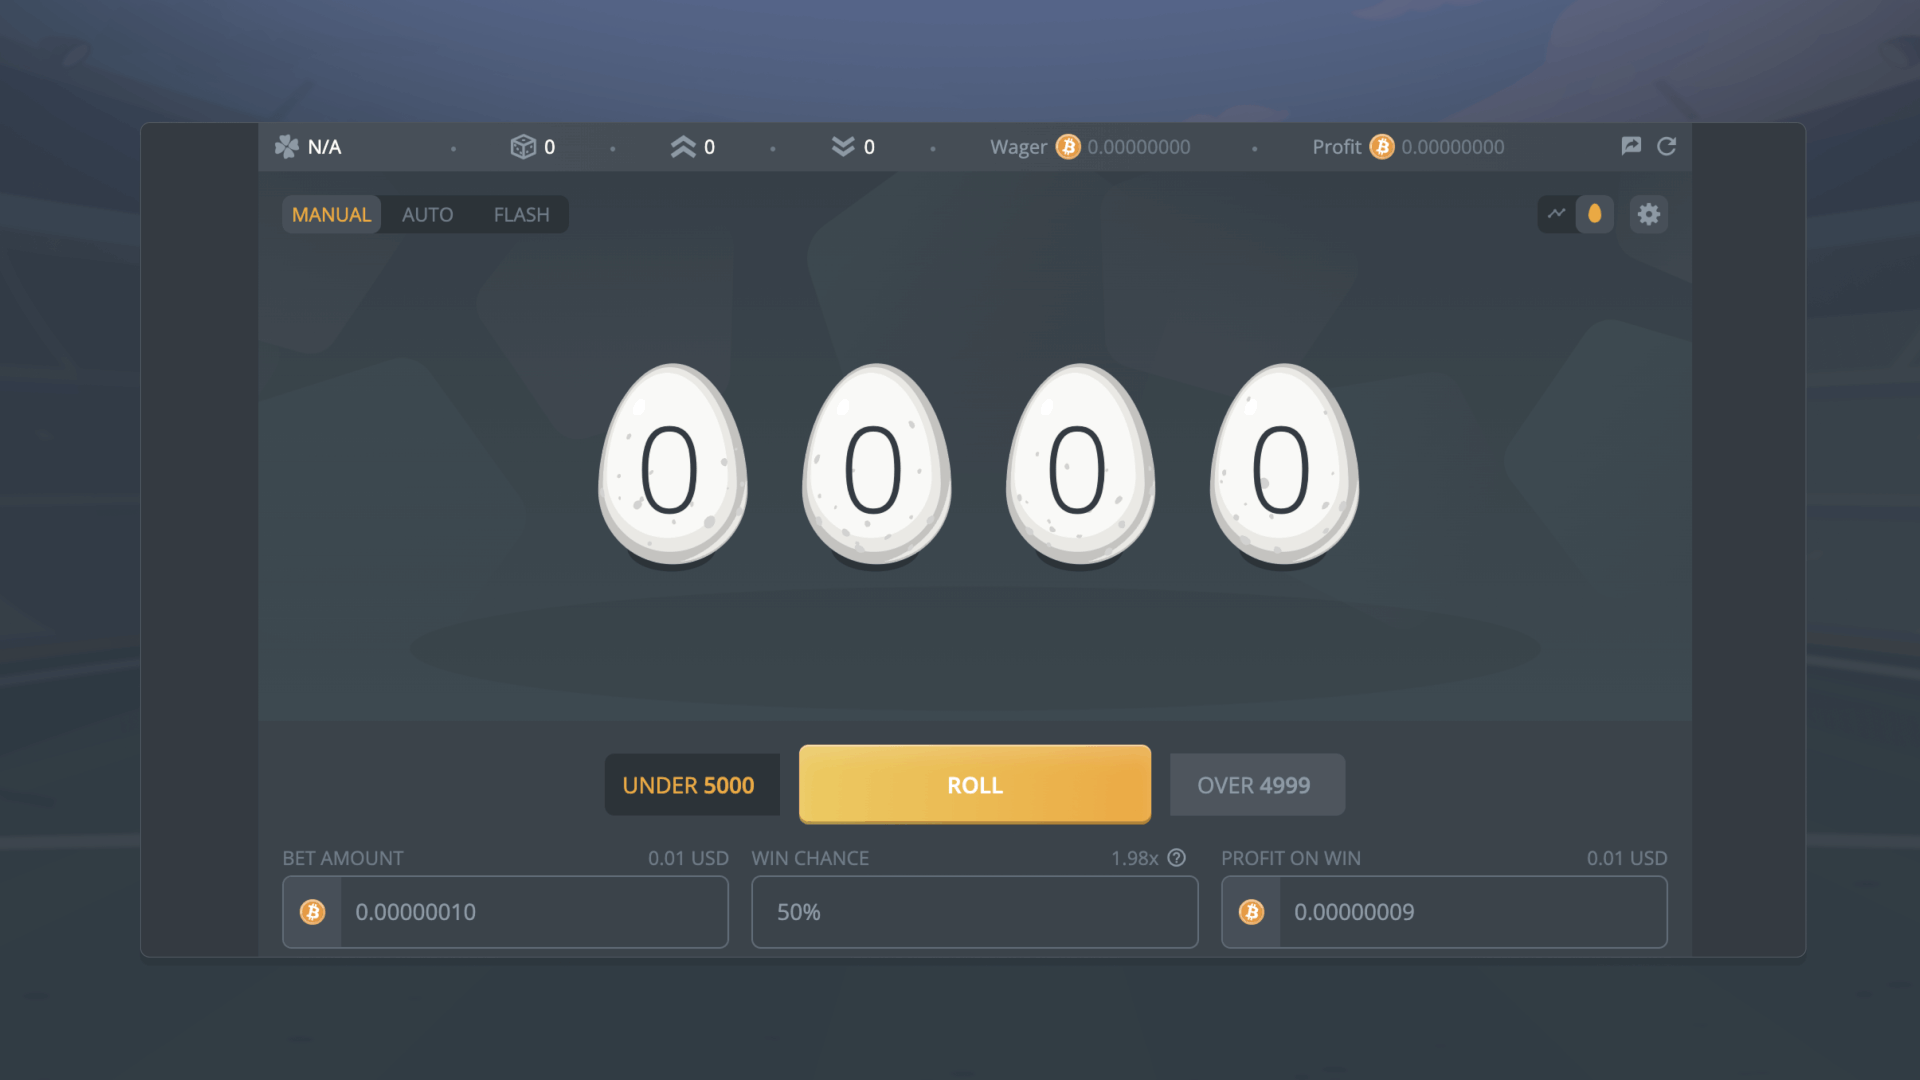Click the wins chevron-up counter icon
This screenshot has height=1080, width=1920.
coord(683,146)
